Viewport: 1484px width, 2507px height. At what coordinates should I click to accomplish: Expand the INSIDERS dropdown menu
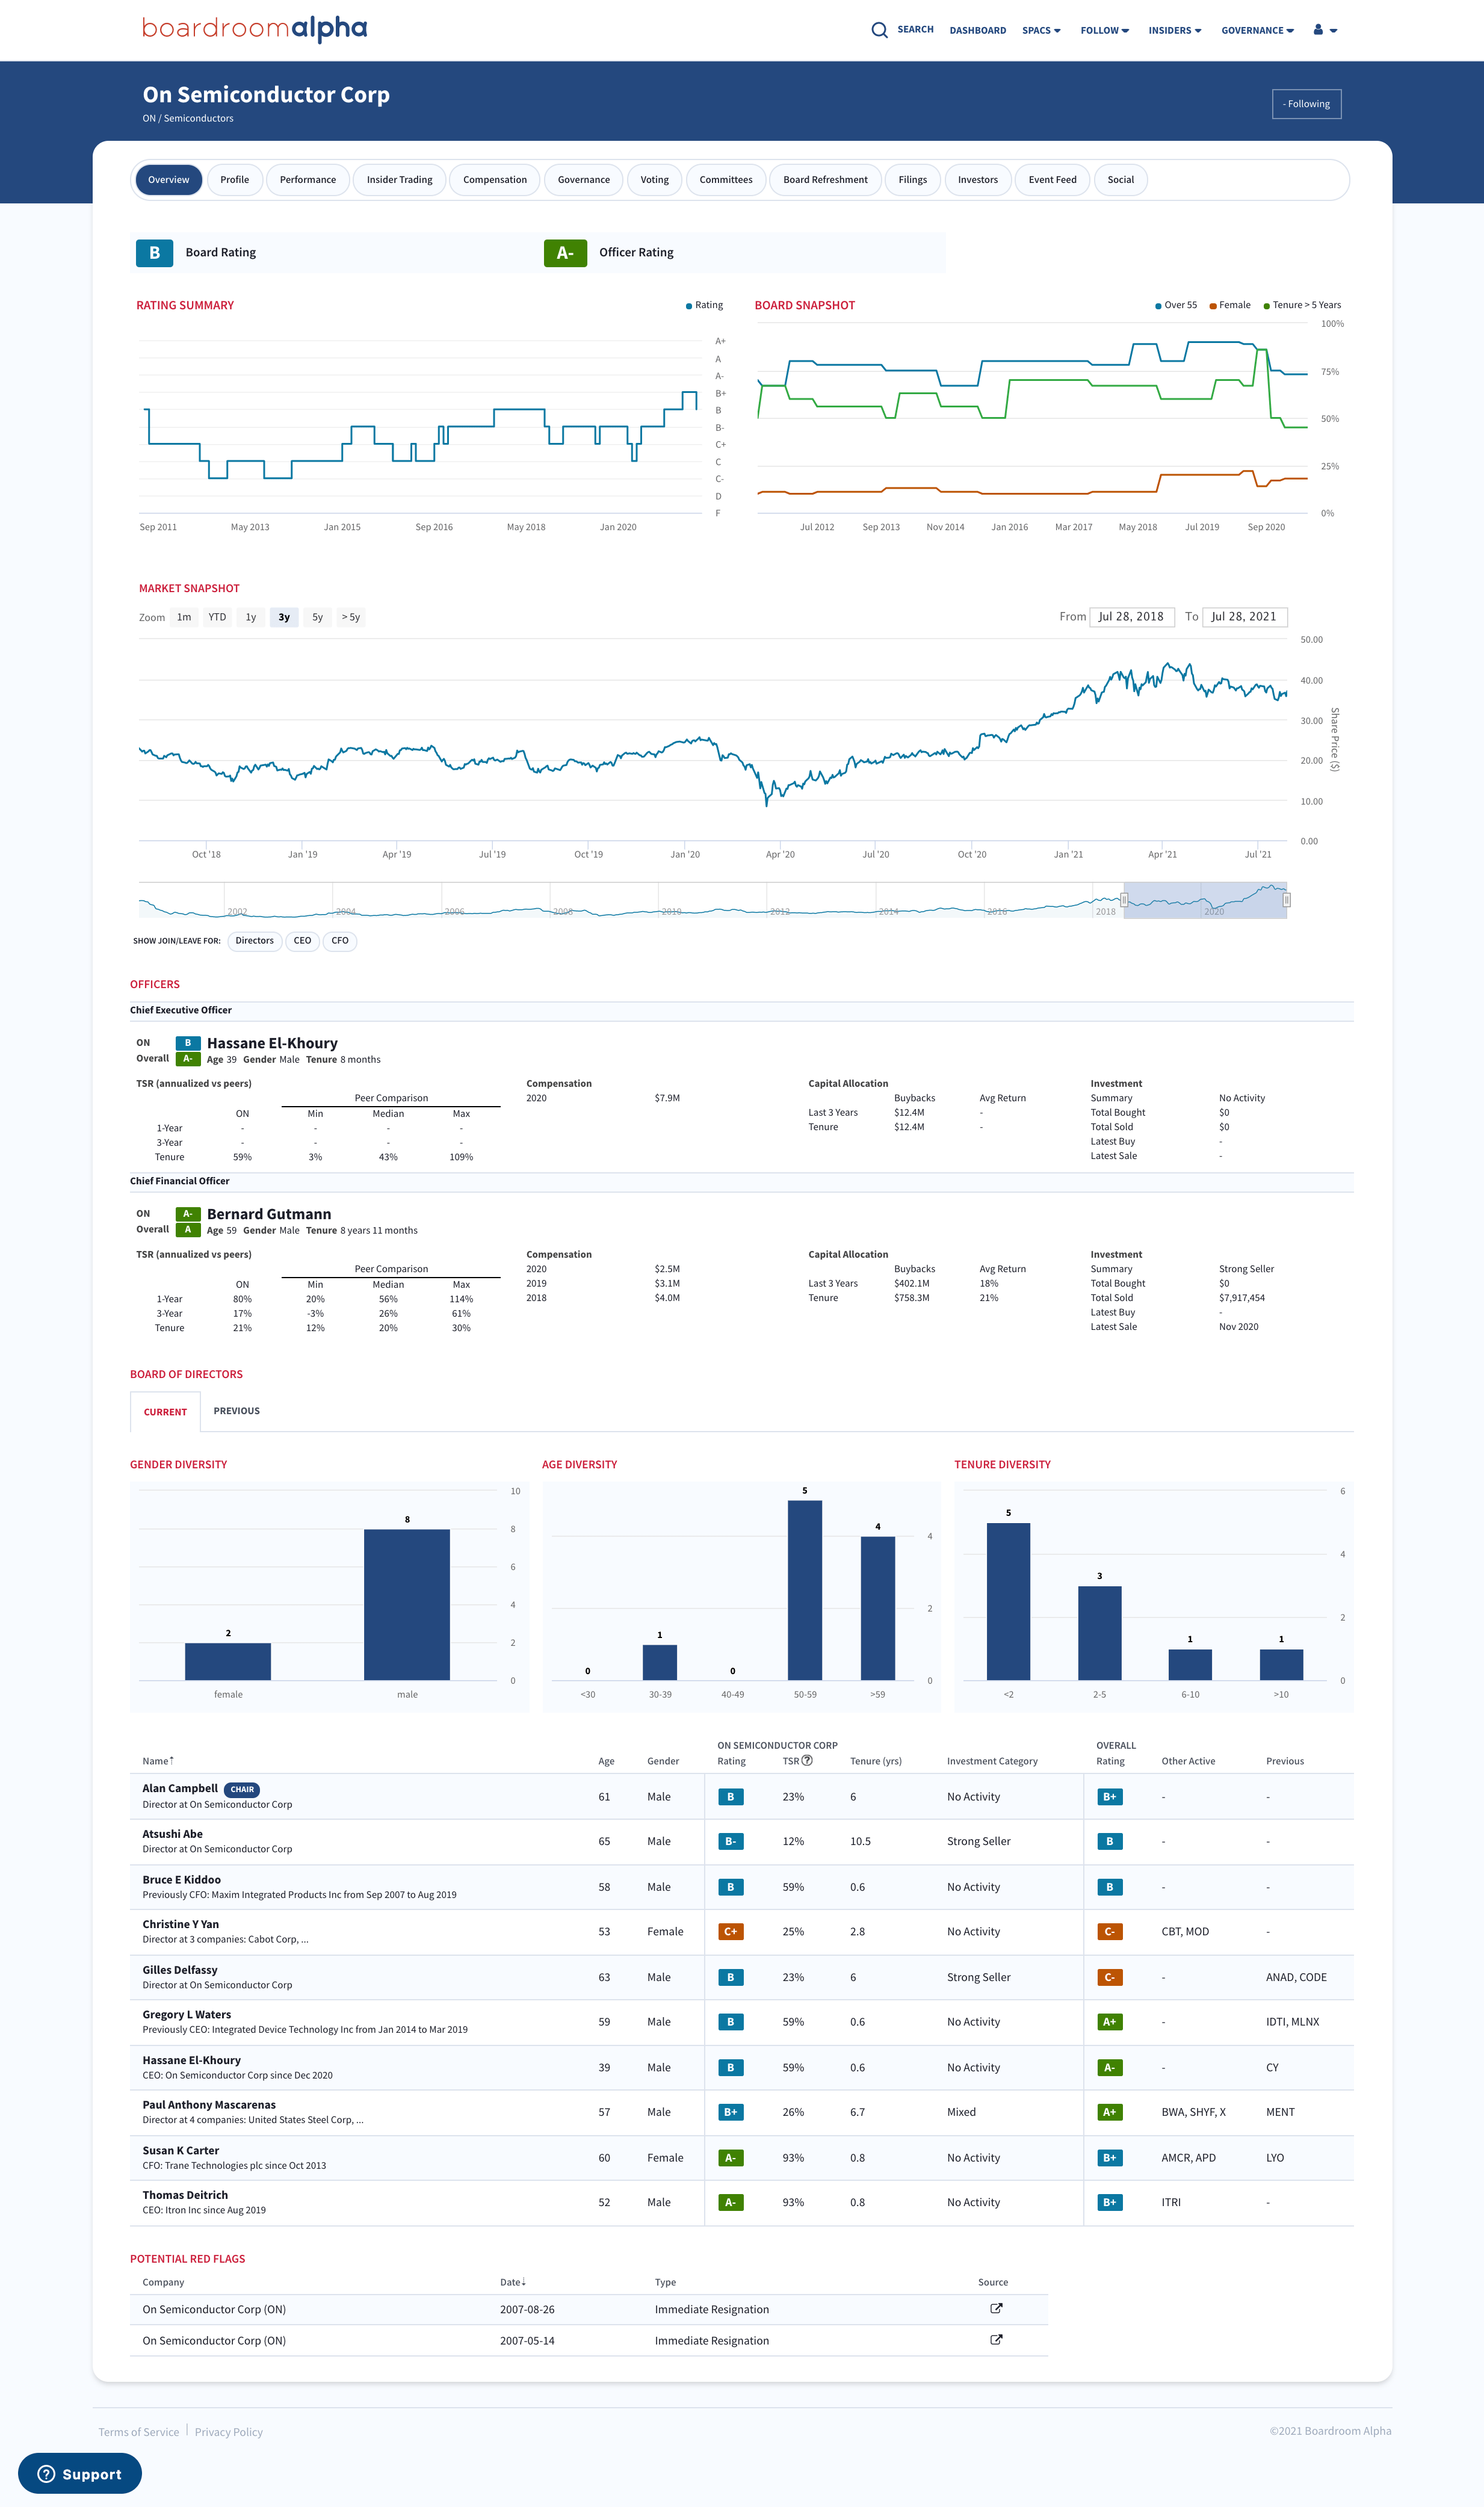pyautogui.click(x=1175, y=30)
